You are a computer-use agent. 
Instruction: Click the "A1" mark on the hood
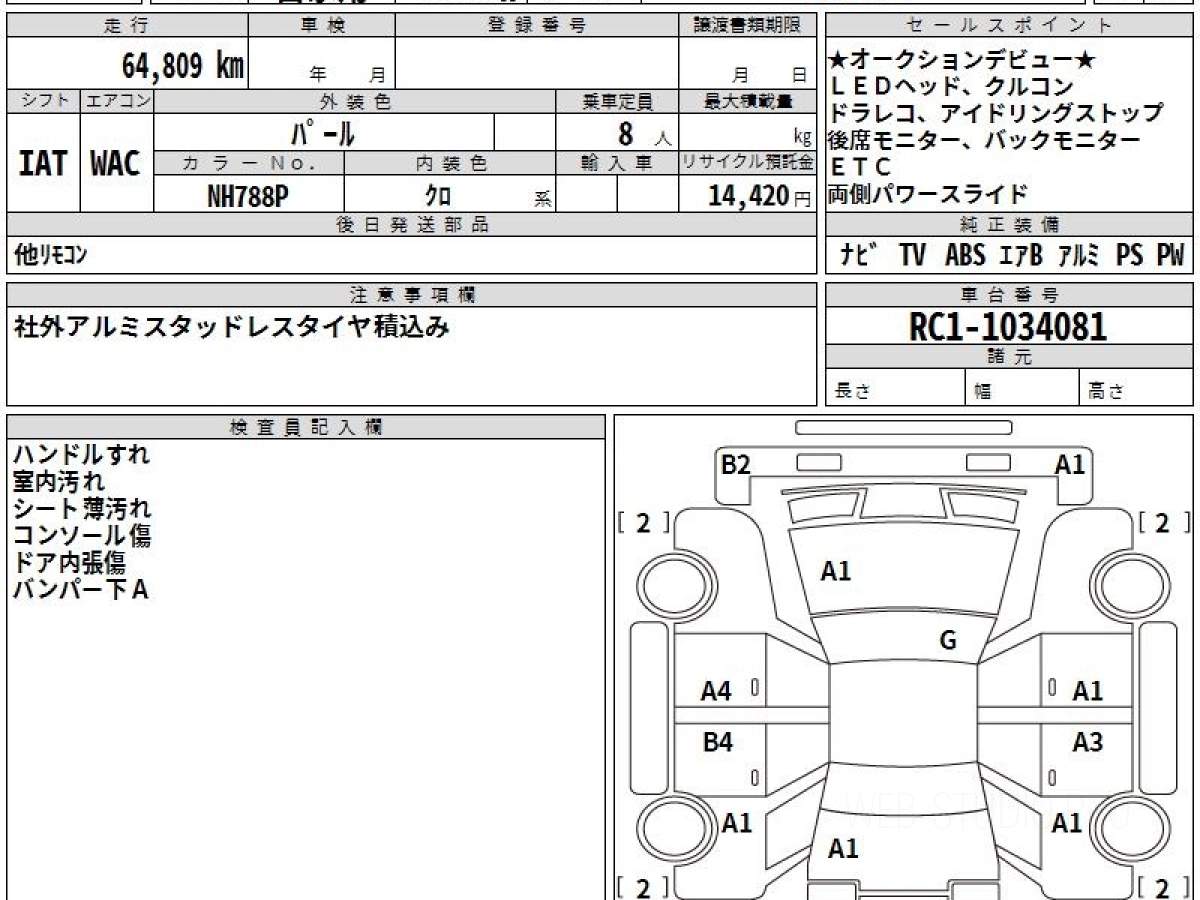point(836,571)
